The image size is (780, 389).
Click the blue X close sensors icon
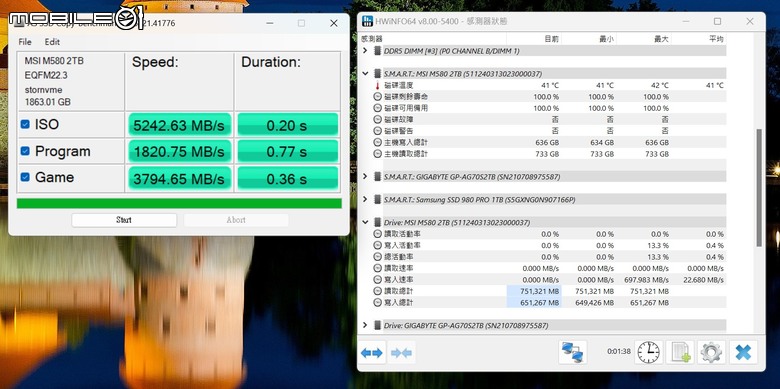(x=743, y=352)
